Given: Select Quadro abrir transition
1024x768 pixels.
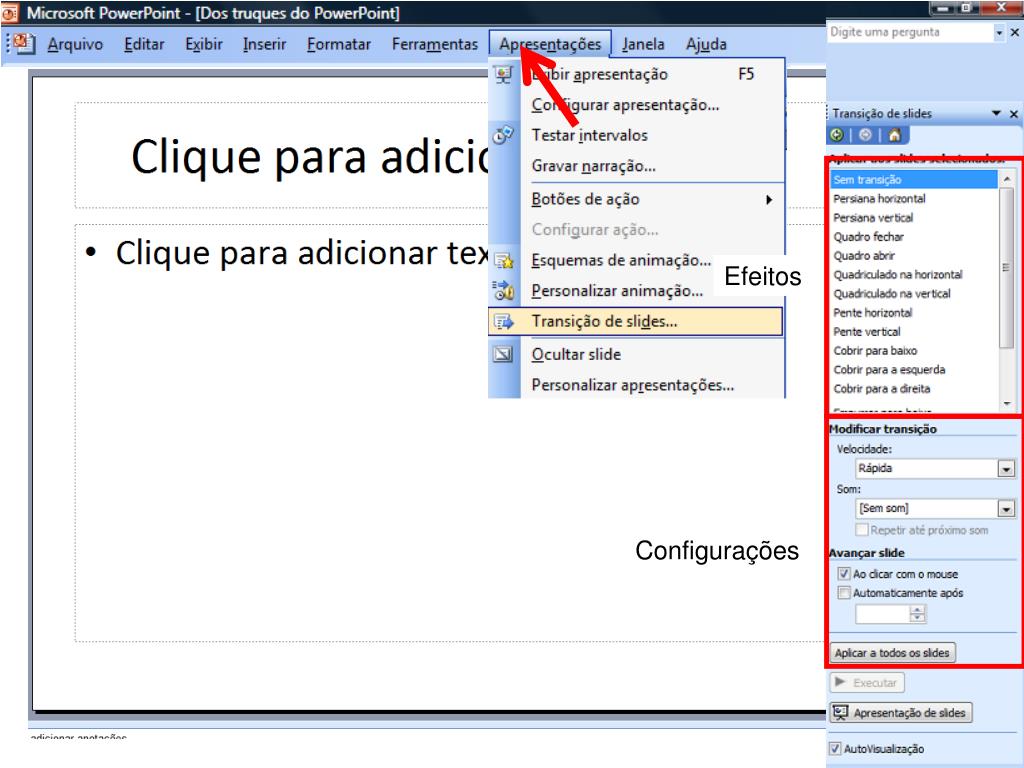Looking at the screenshot, I should (x=914, y=255).
